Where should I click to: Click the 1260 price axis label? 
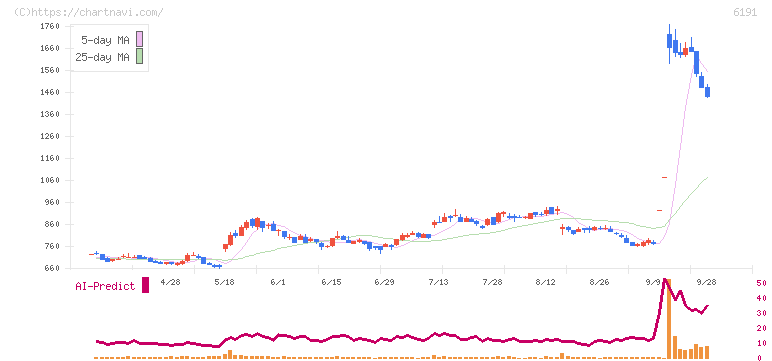tap(50, 136)
